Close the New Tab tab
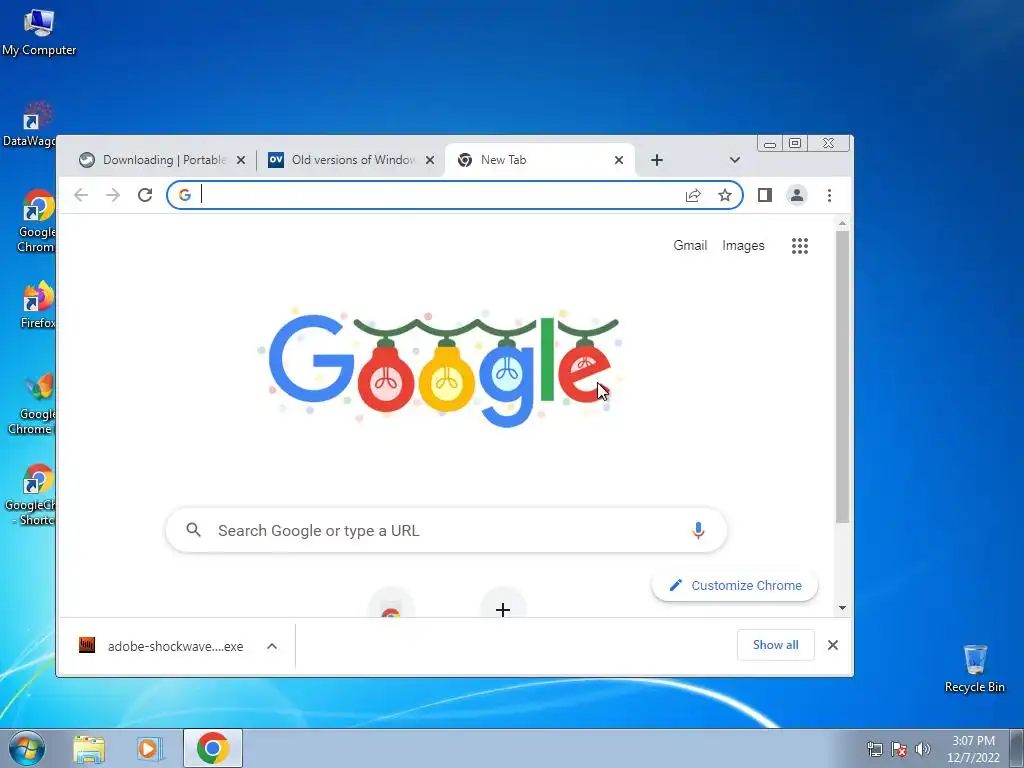 click(619, 160)
